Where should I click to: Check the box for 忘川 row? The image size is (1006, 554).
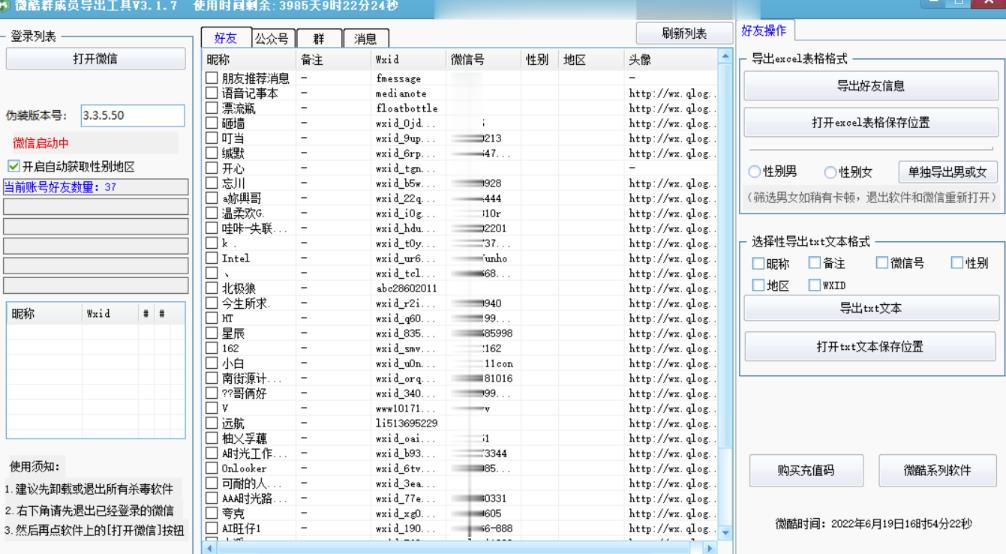pyautogui.click(x=212, y=183)
